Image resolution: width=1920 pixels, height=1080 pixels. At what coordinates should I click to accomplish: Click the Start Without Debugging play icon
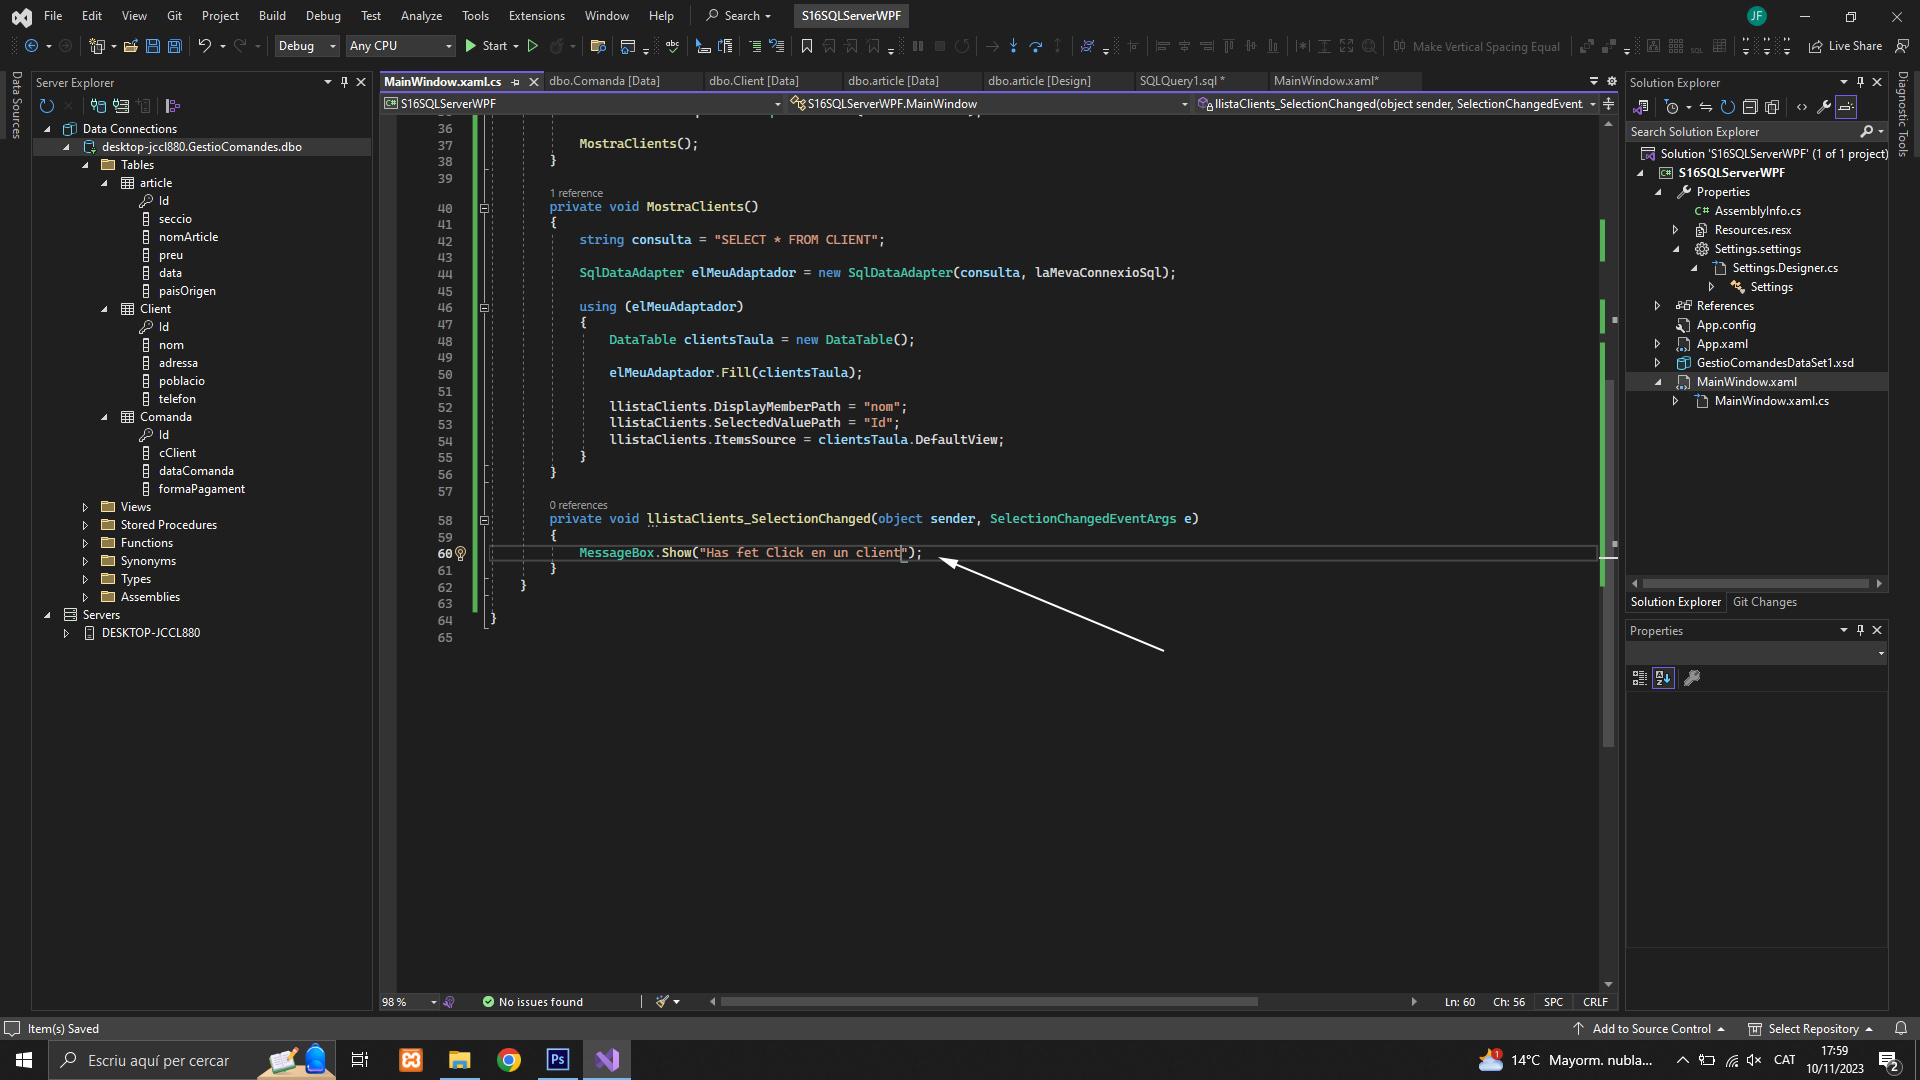(532, 46)
